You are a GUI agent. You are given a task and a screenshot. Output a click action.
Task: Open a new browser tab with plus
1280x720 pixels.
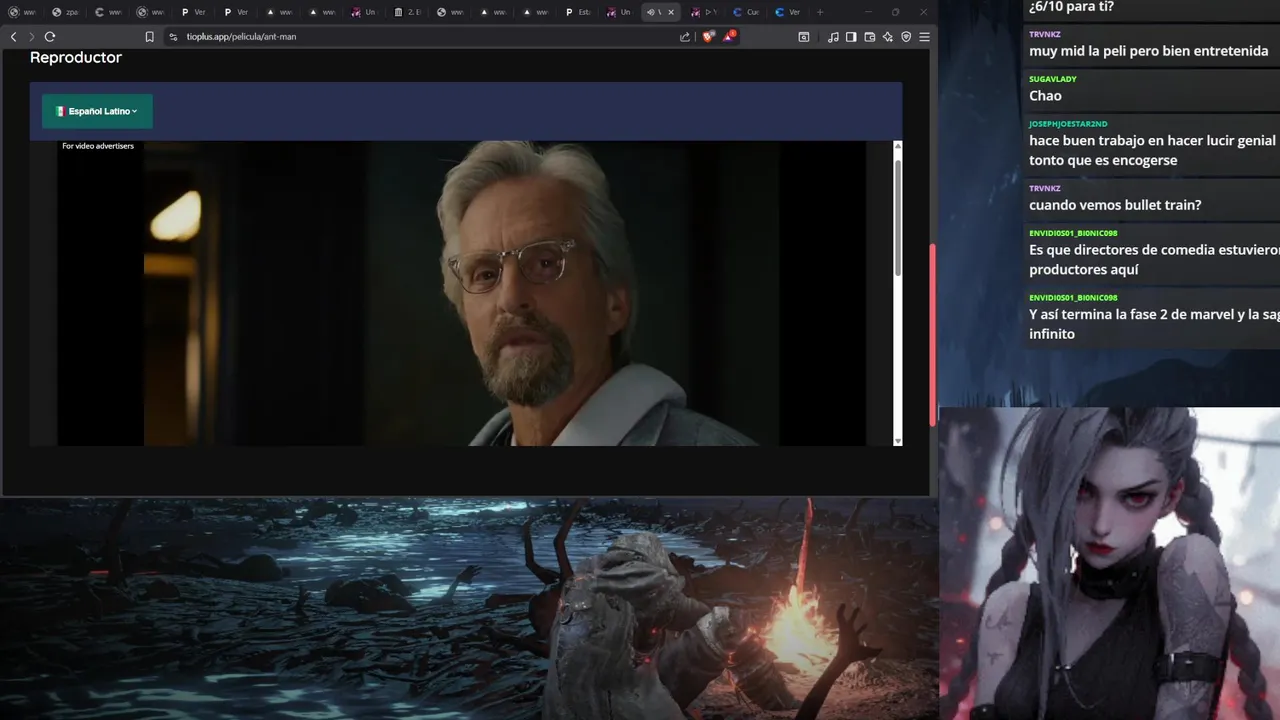(820, 12)
